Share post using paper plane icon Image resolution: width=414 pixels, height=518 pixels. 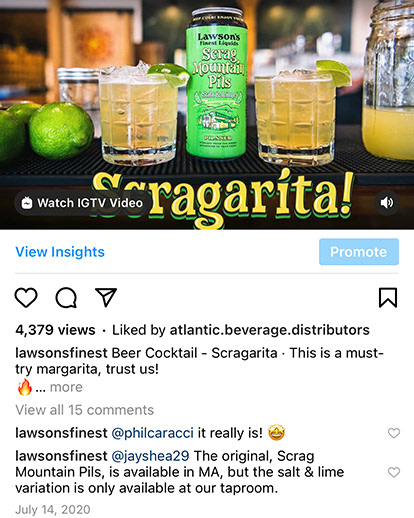tap(106, 297)
